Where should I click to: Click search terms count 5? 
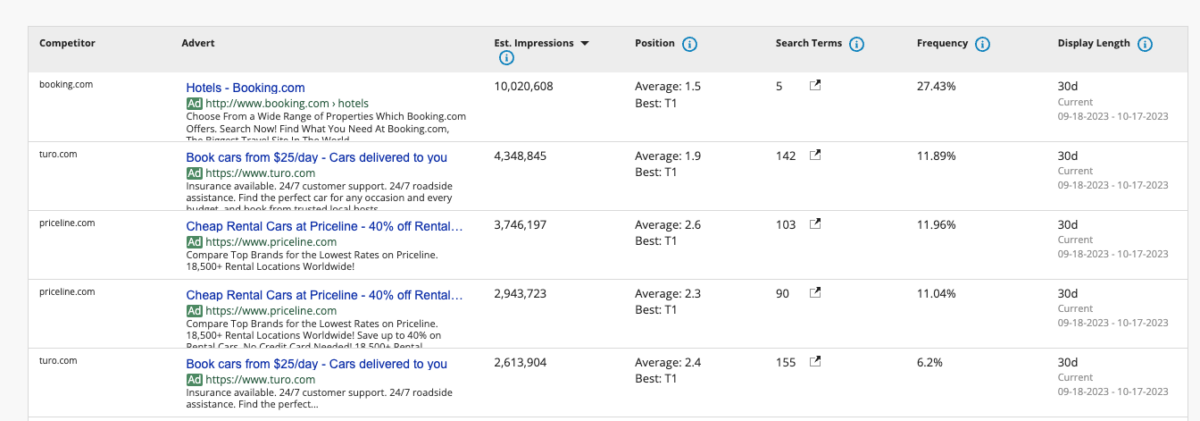point(779,87)
